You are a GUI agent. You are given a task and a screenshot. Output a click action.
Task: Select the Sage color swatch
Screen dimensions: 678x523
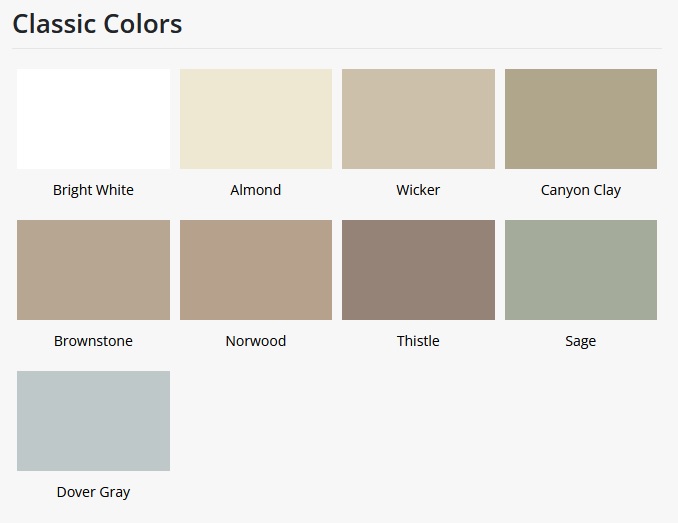[581, 270]
